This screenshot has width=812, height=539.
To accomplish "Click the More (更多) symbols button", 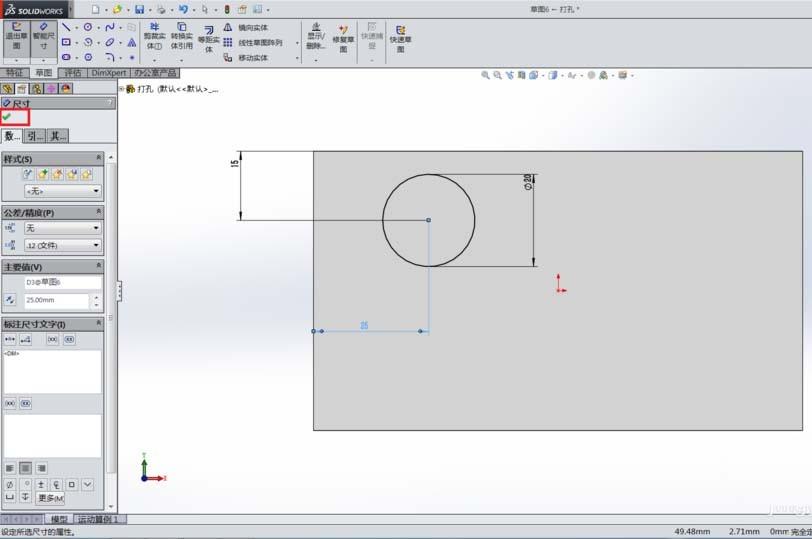I will 50,498.
